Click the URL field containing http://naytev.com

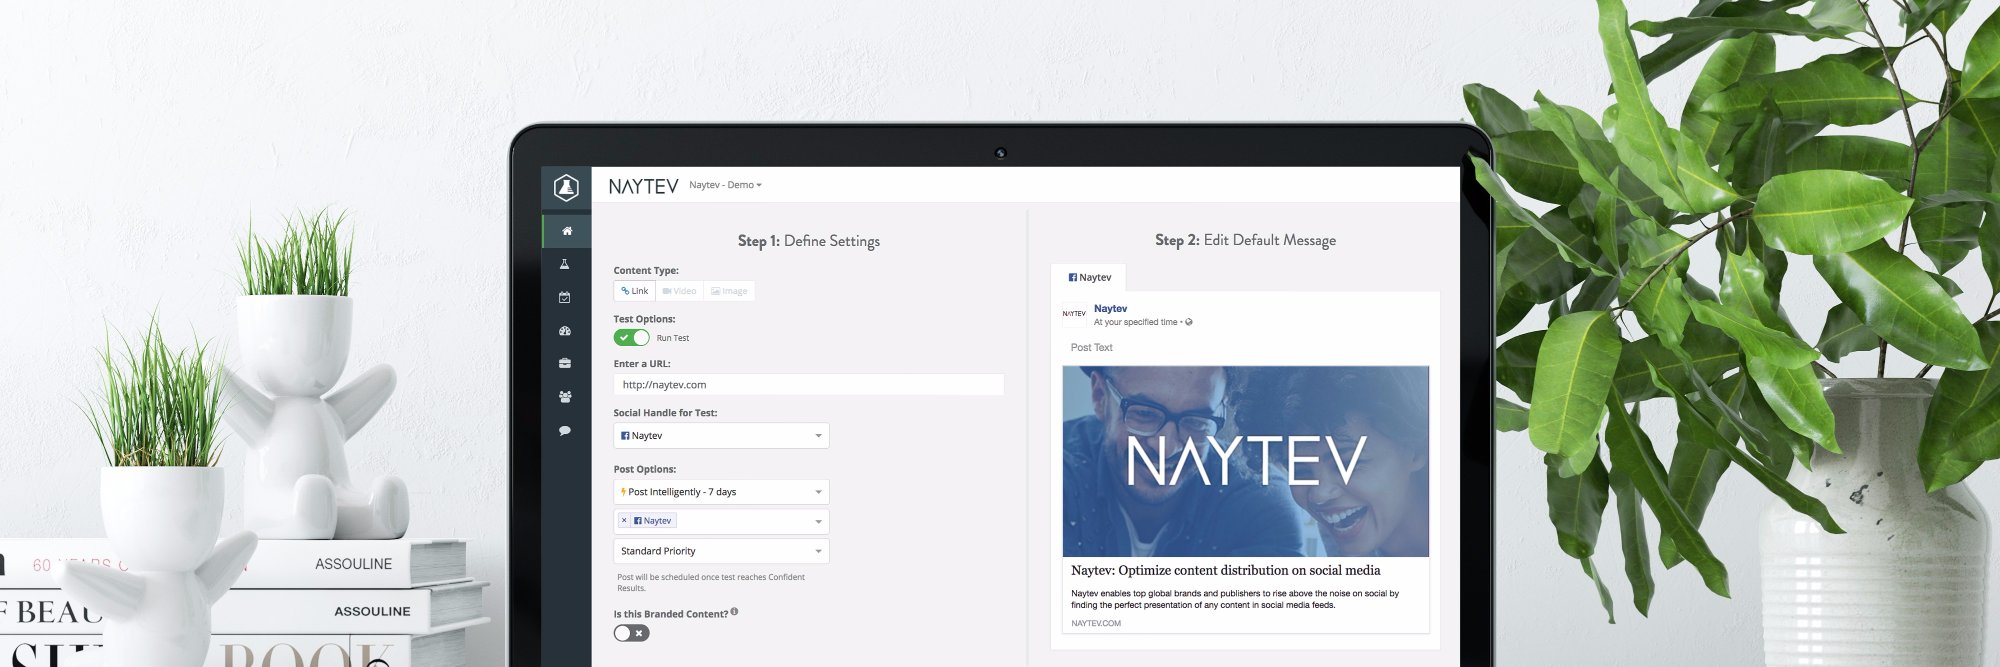pyautogui.click(x=808, y=385)
